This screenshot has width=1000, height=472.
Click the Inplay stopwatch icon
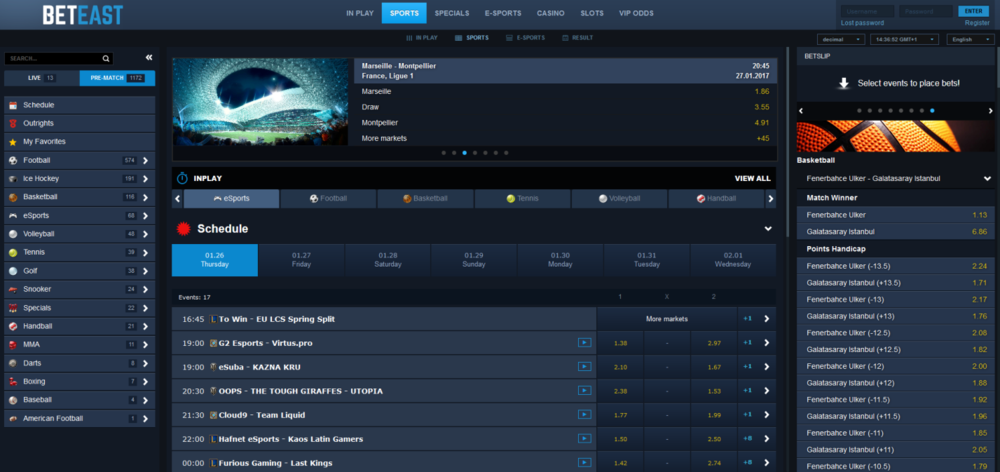coord(182,178)
